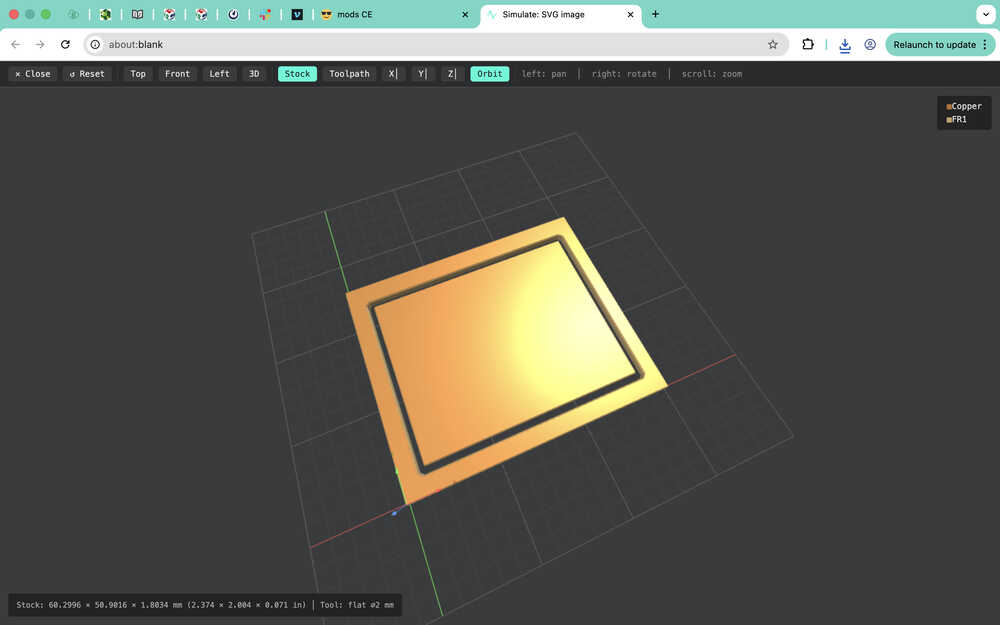The height and width of the screenshot is (625, 1000).
Task: Select the Simulate: SVG image tab
Action: (x=561, y=14)
